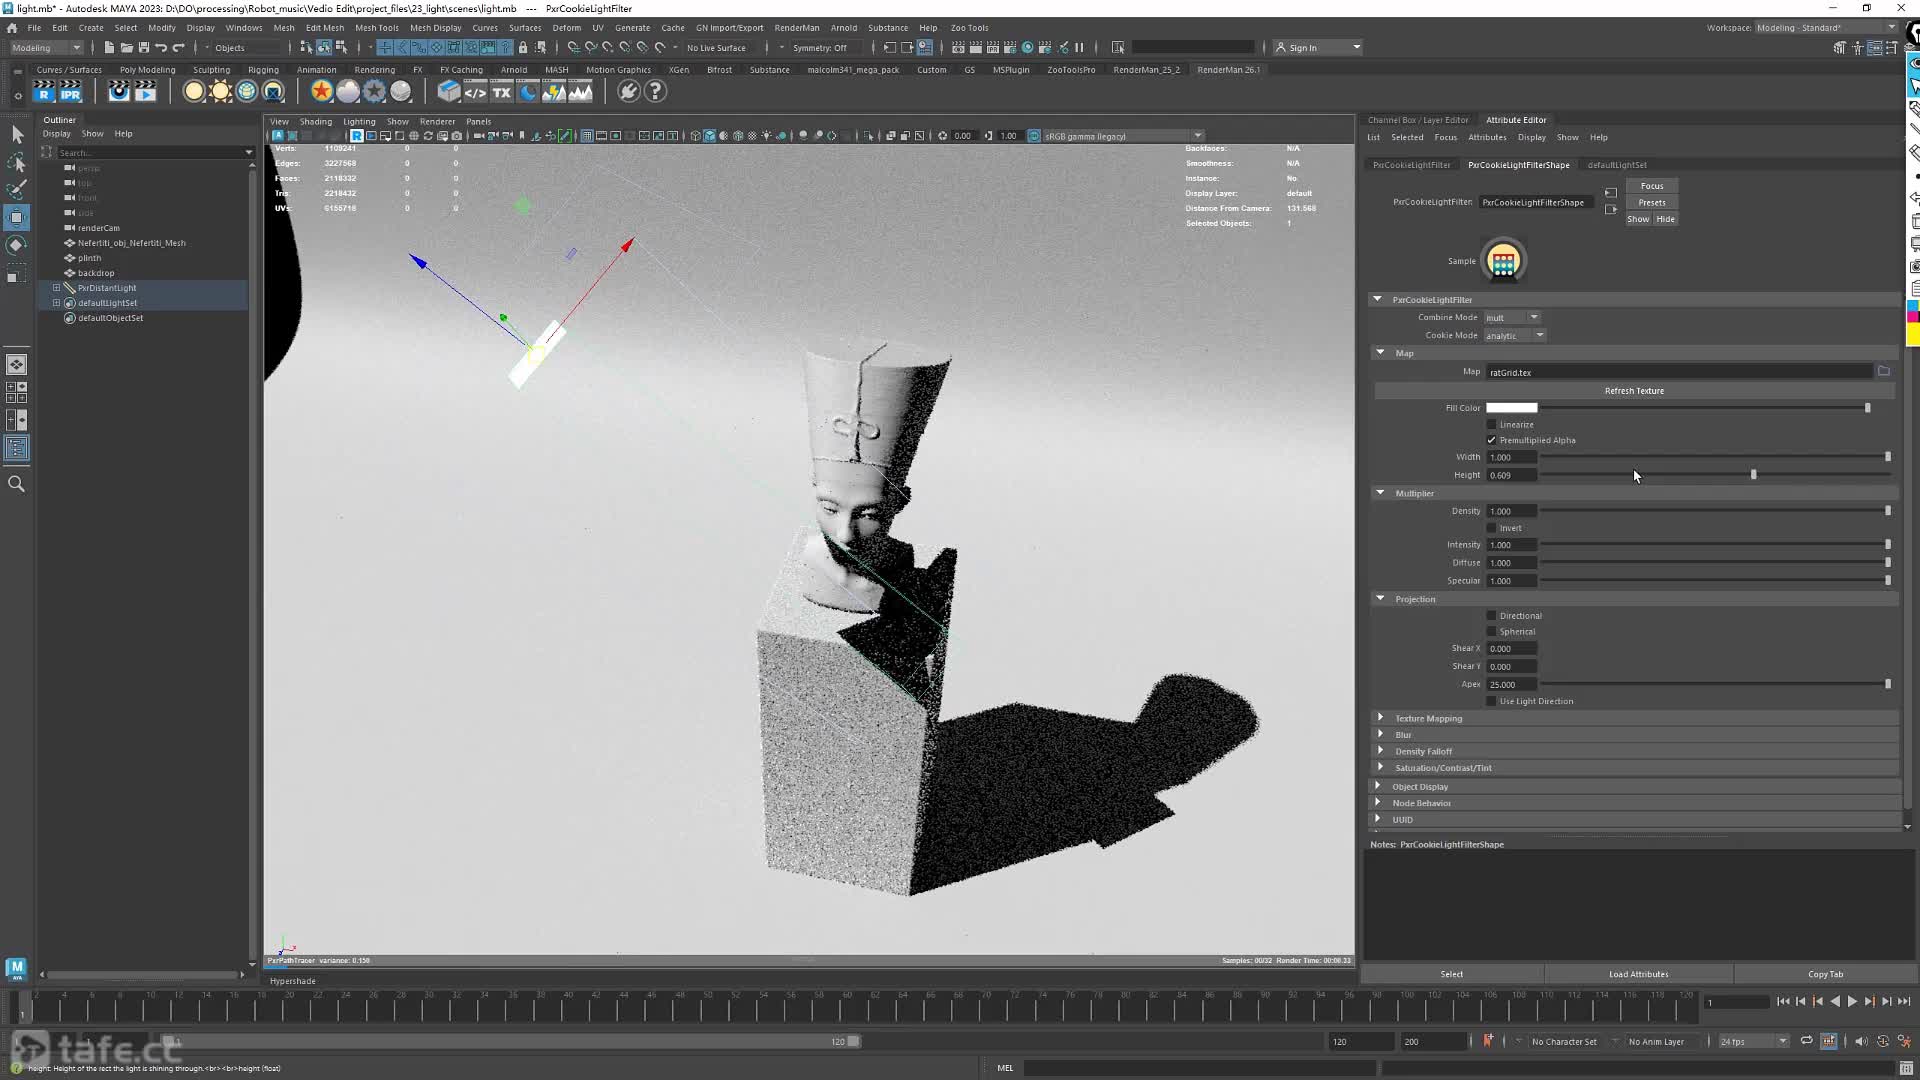Click the Refresh Texture button
Viewport: 1920px width, 1080px height.
1634,391
